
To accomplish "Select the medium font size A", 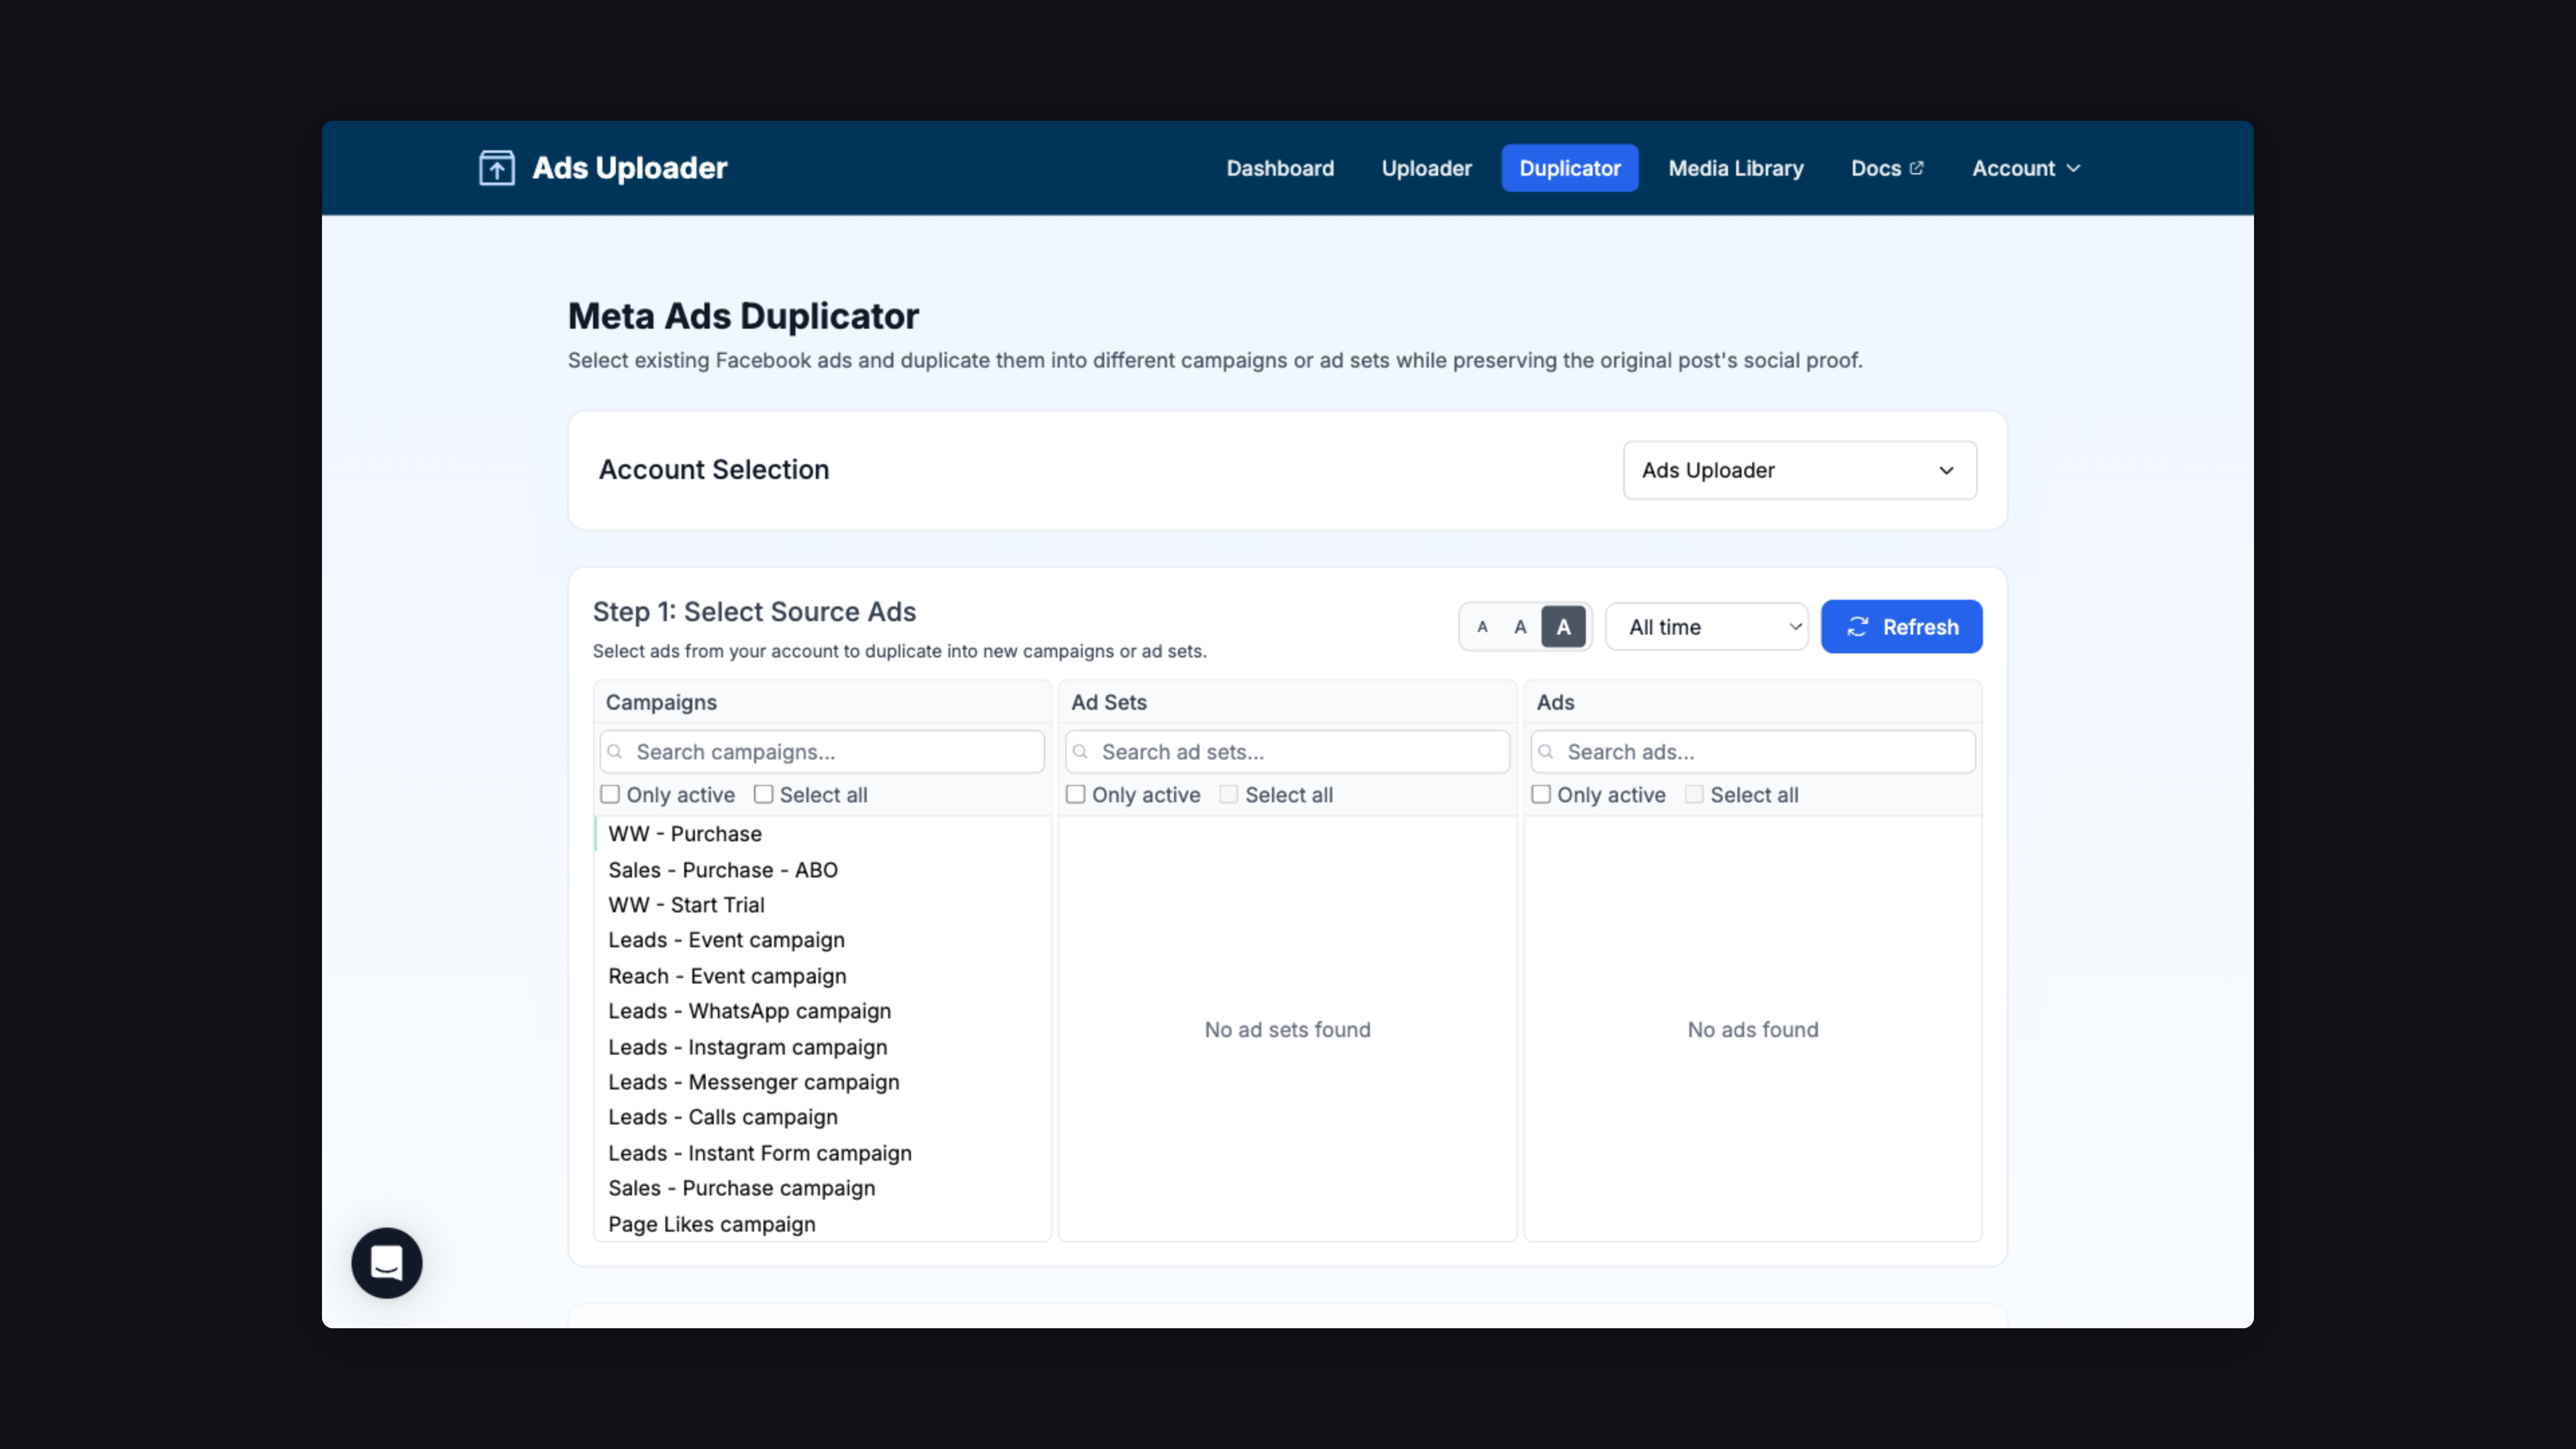I will 1520,627.
